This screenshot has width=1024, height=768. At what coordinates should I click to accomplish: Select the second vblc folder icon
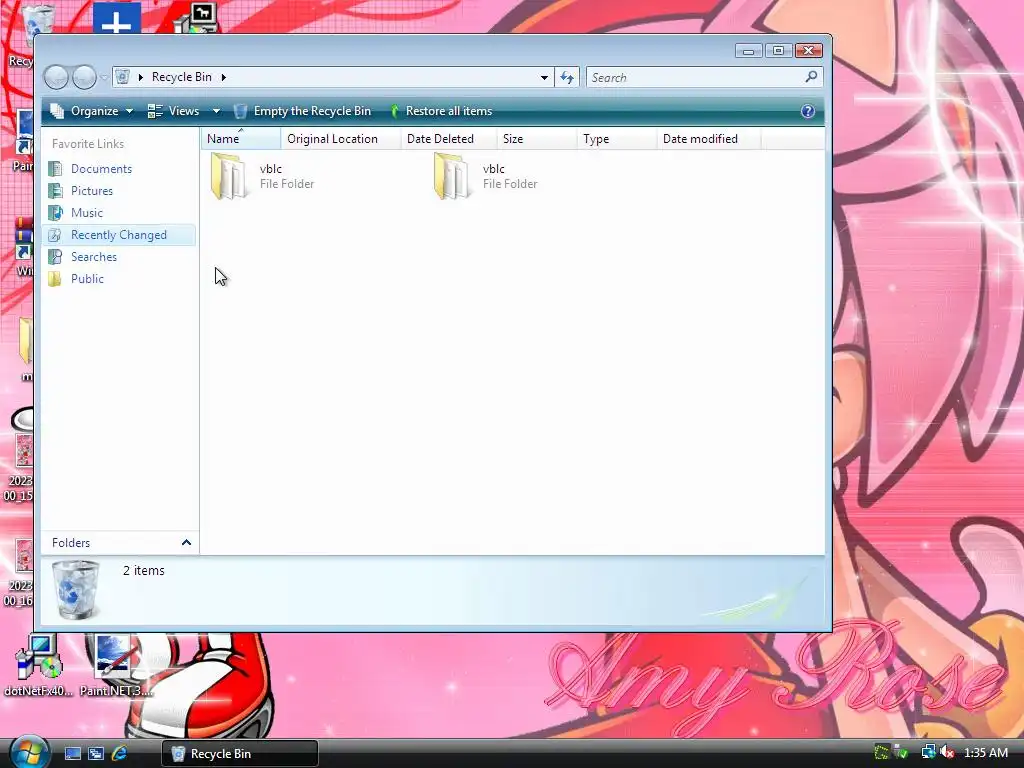coord(452,176)
